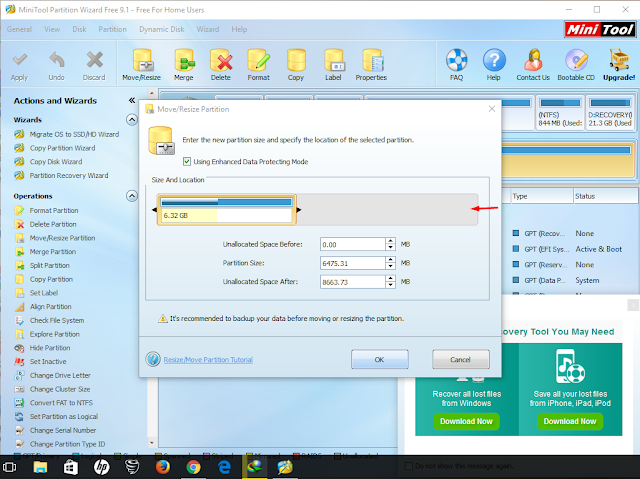Click the Unallocated Space After input field
This screenshot has height=479, width=640.
click(x=353, y=282)
